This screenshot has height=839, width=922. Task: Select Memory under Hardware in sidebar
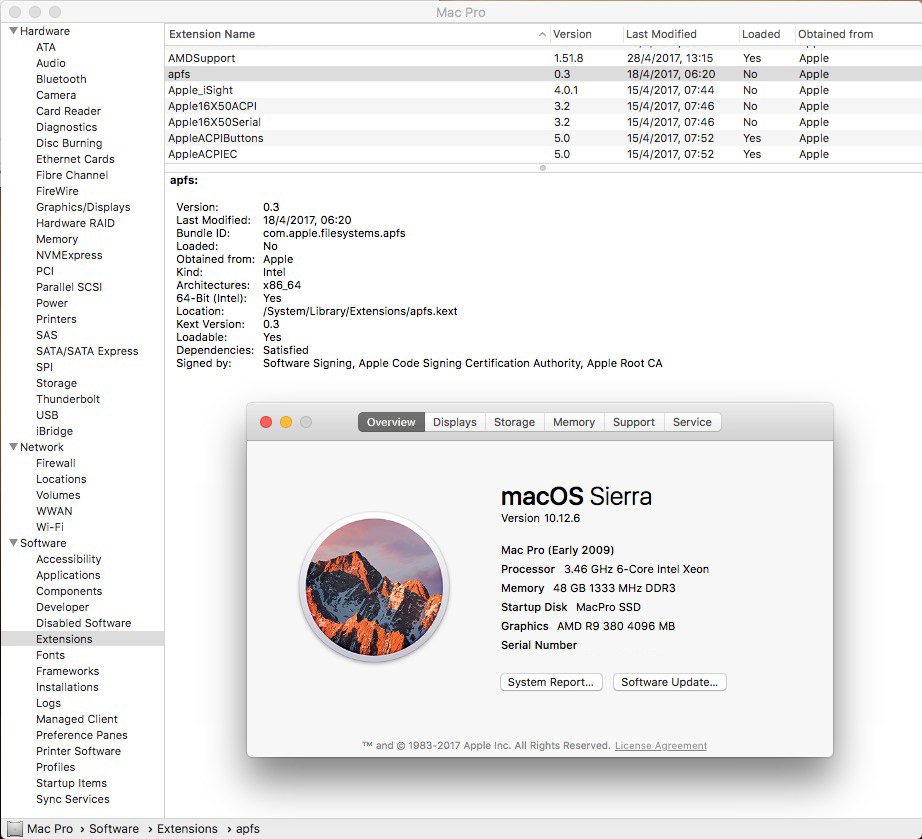[x=57, y=239]
